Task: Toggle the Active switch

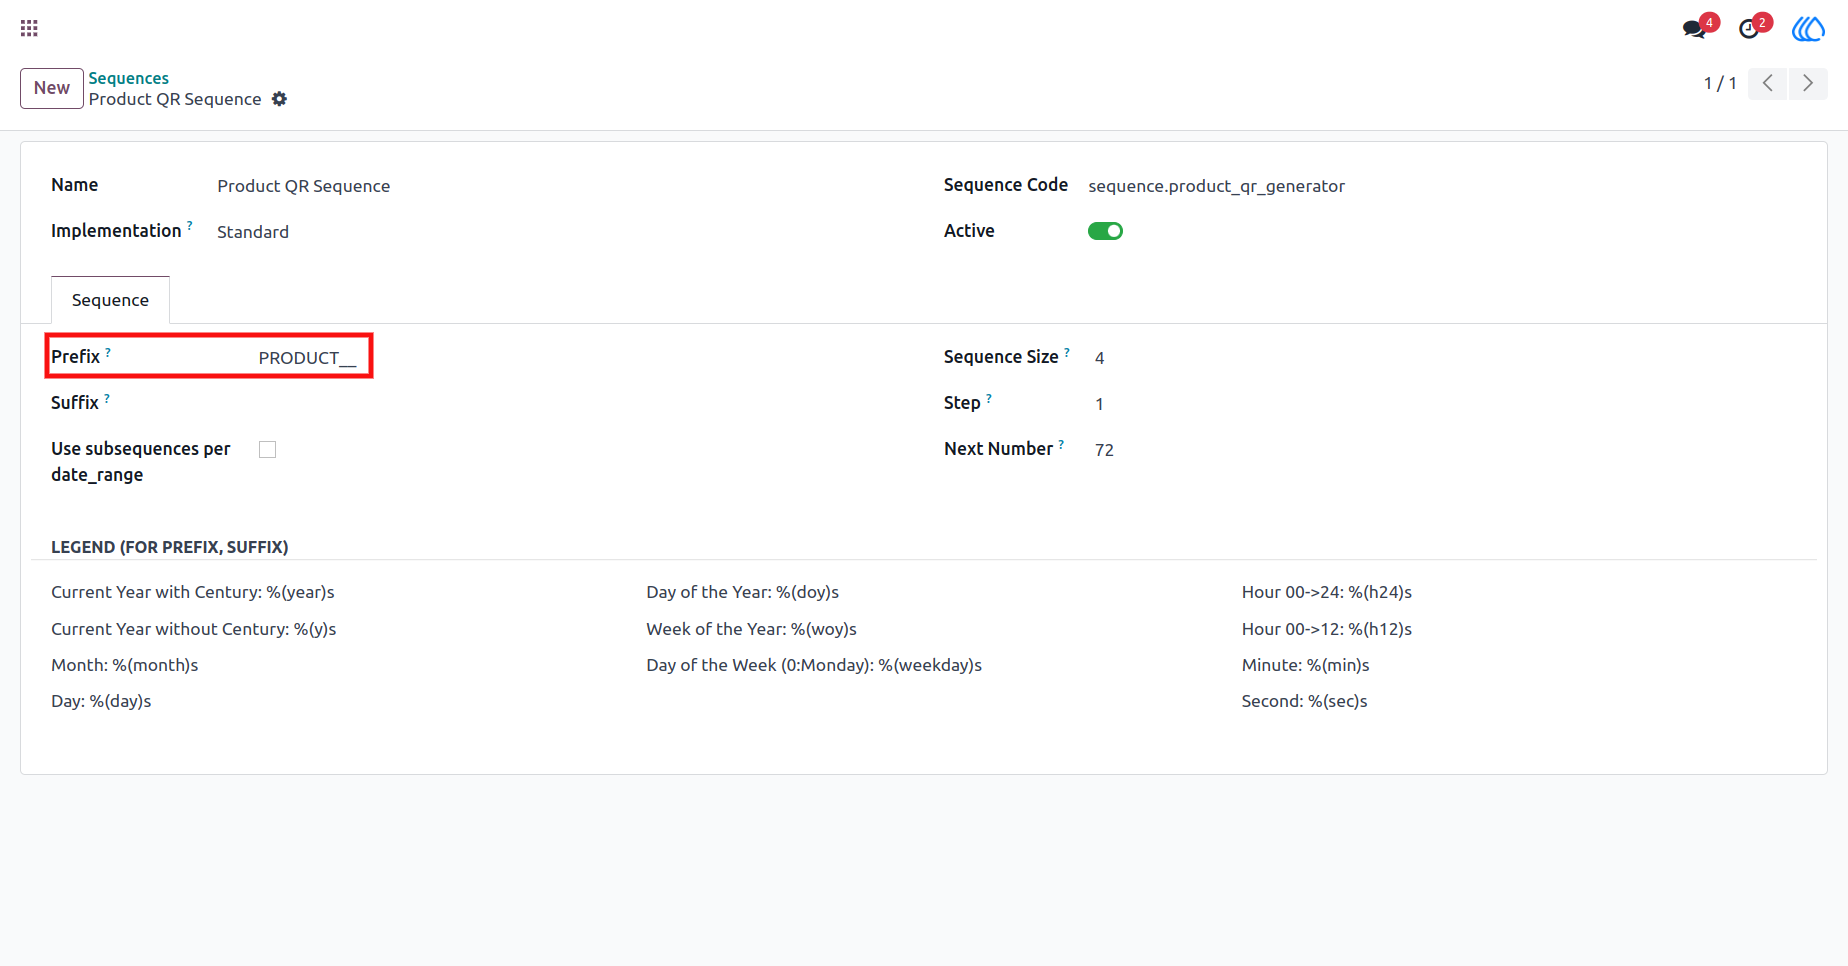Action: pos(1106,231)
